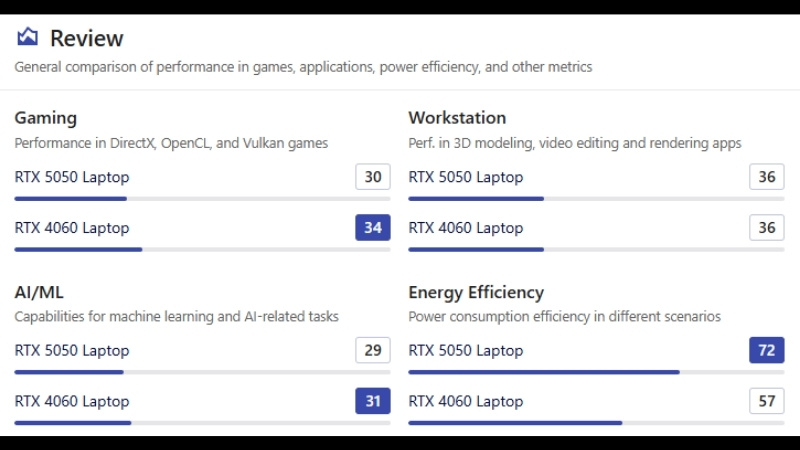The image size is (800, 450).
Task: Select the Workstation category heading
Action: [457, 118]
